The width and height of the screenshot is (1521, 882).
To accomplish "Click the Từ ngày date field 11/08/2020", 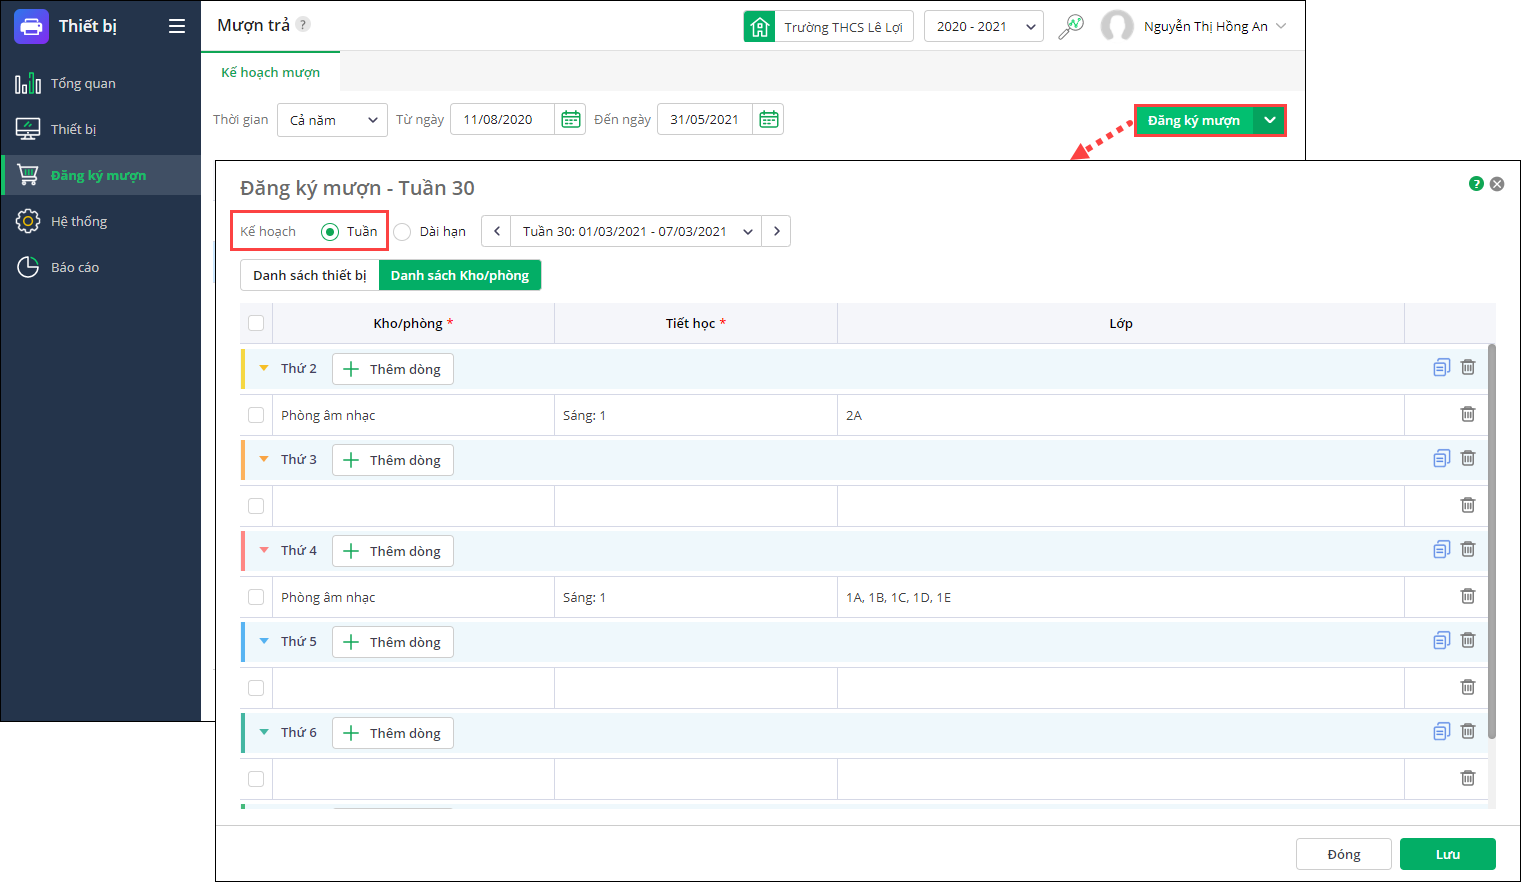I will tap(503, 119).
